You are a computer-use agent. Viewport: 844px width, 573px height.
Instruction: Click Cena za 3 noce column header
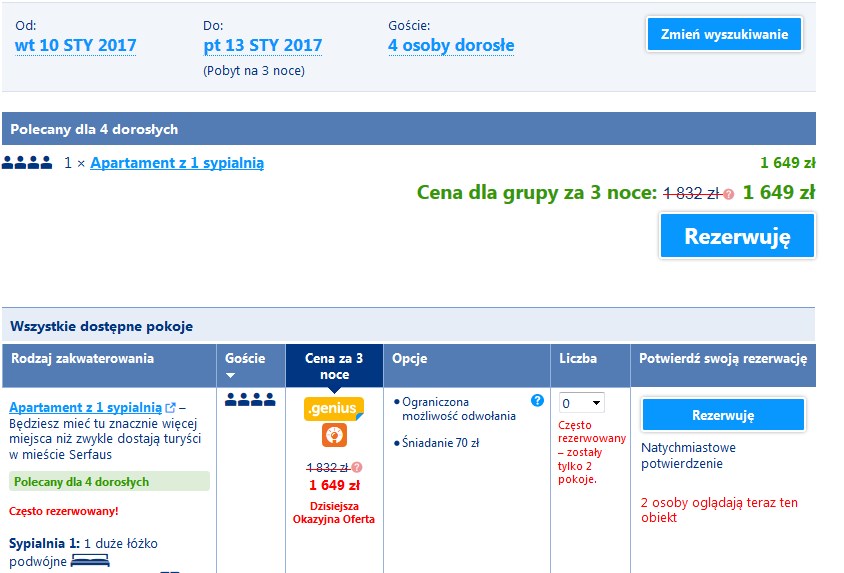coord(334,366)
